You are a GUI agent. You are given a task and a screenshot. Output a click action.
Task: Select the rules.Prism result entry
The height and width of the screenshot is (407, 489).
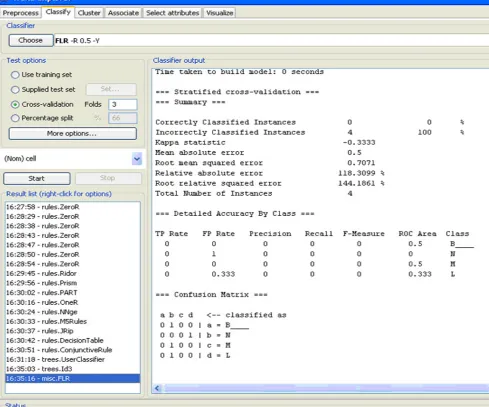click(x=73, y=283)
